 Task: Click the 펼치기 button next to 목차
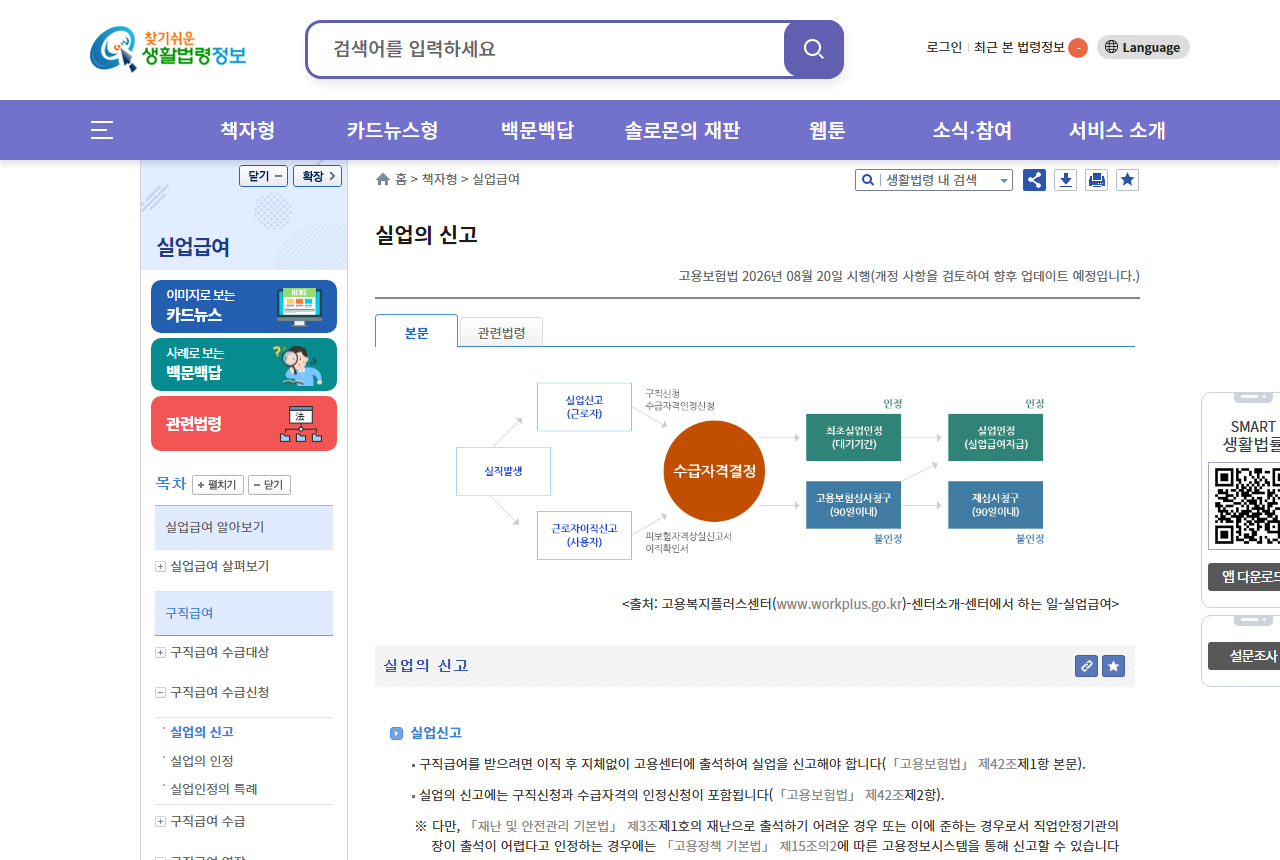218,485
